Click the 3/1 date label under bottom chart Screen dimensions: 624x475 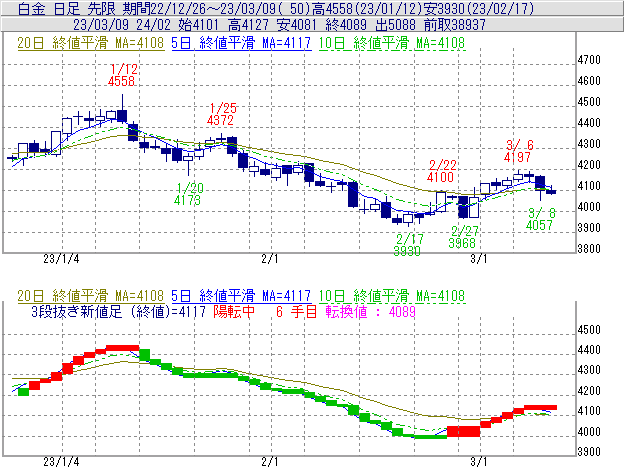[479, 461]
